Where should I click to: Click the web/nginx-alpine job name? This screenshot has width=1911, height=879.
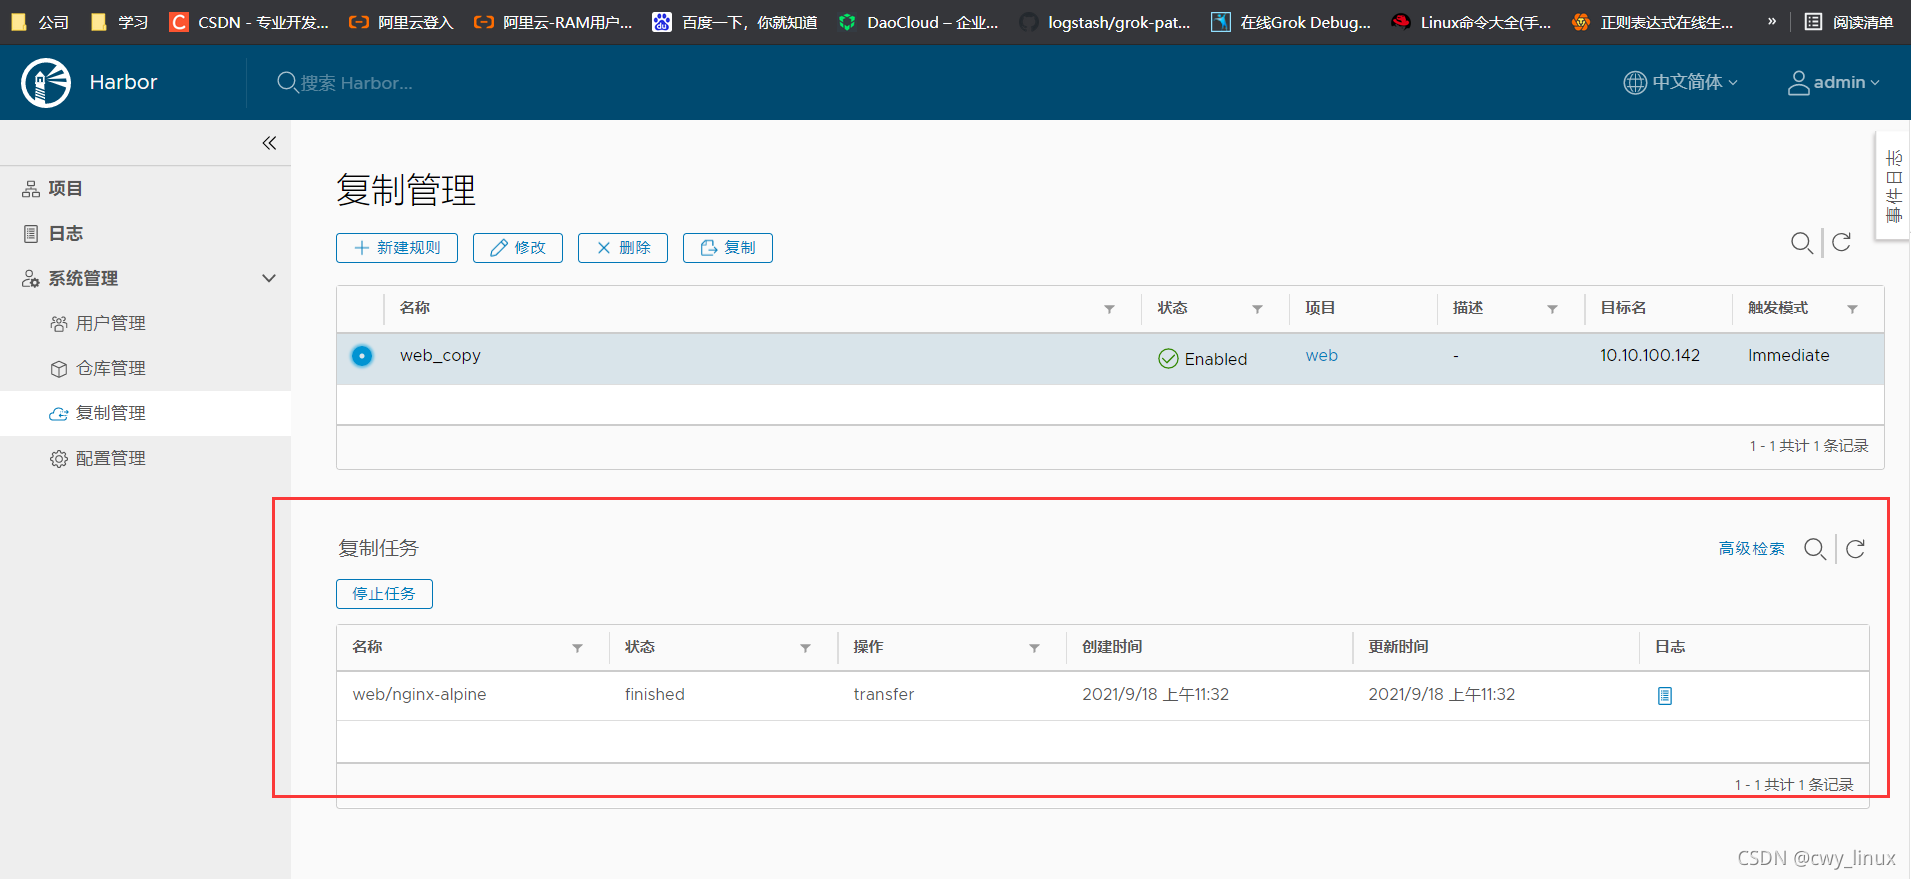(x=419, y=695)
